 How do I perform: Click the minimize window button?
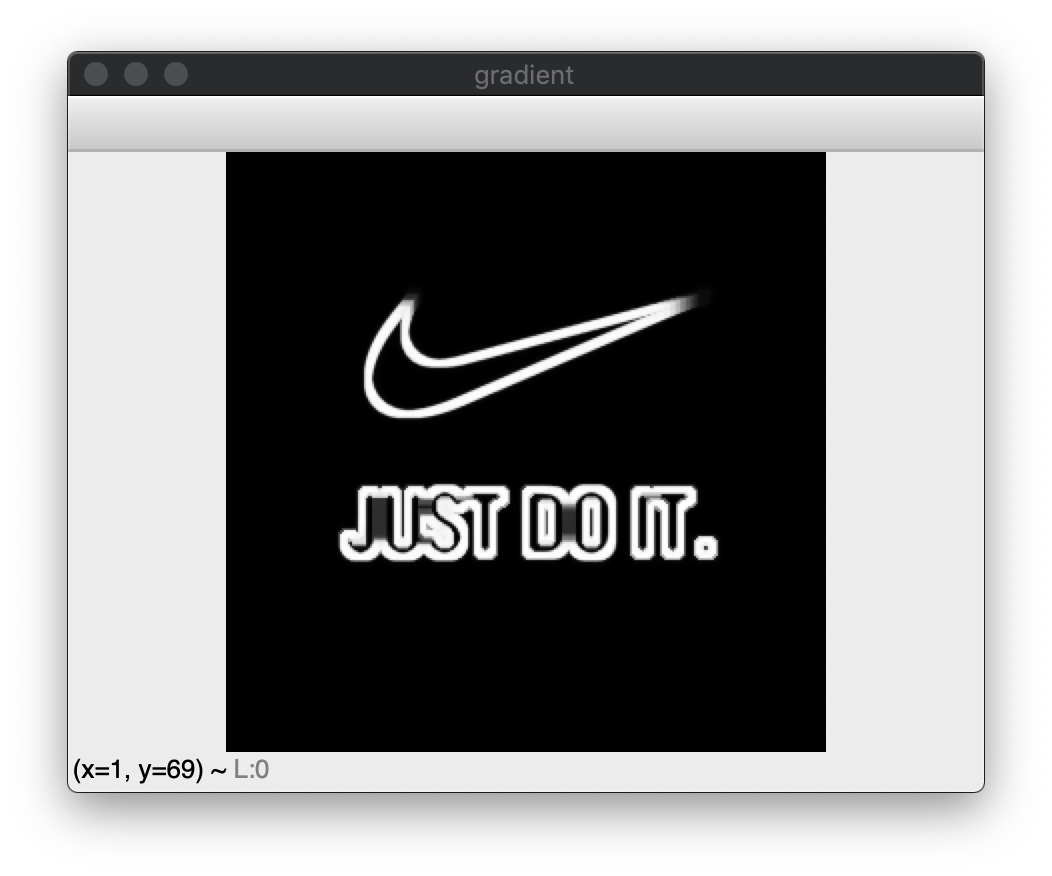click(x=136, y=74)
